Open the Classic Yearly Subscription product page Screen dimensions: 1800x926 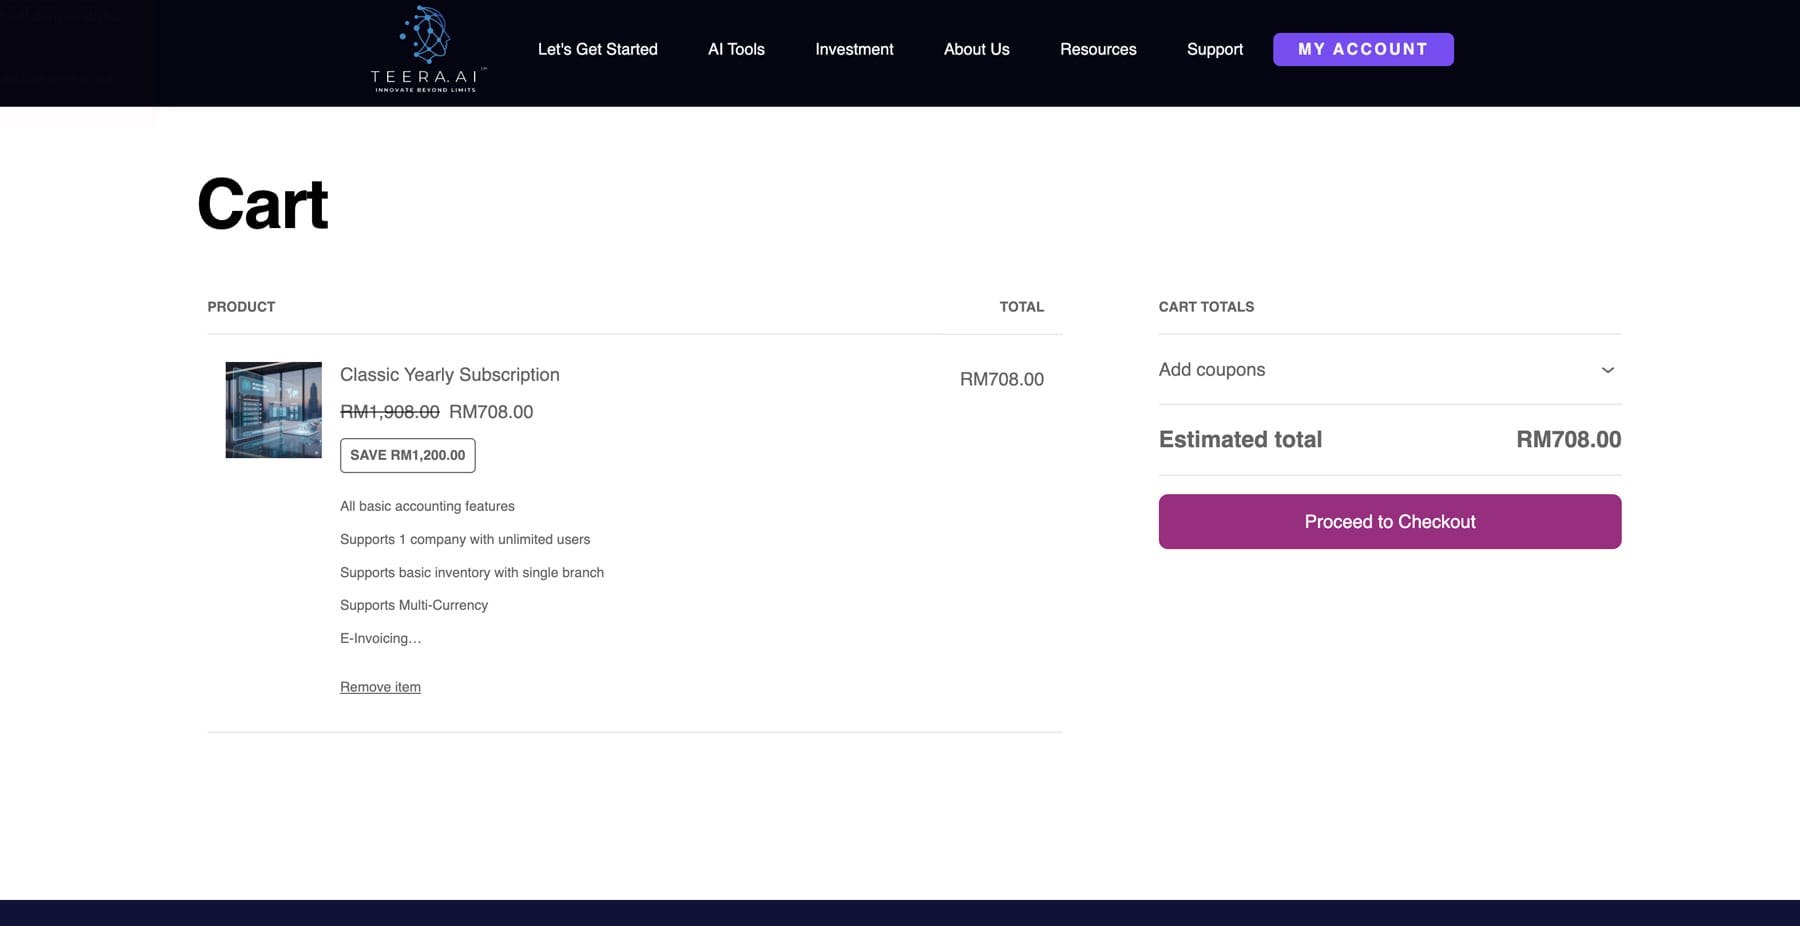point(449,374)
